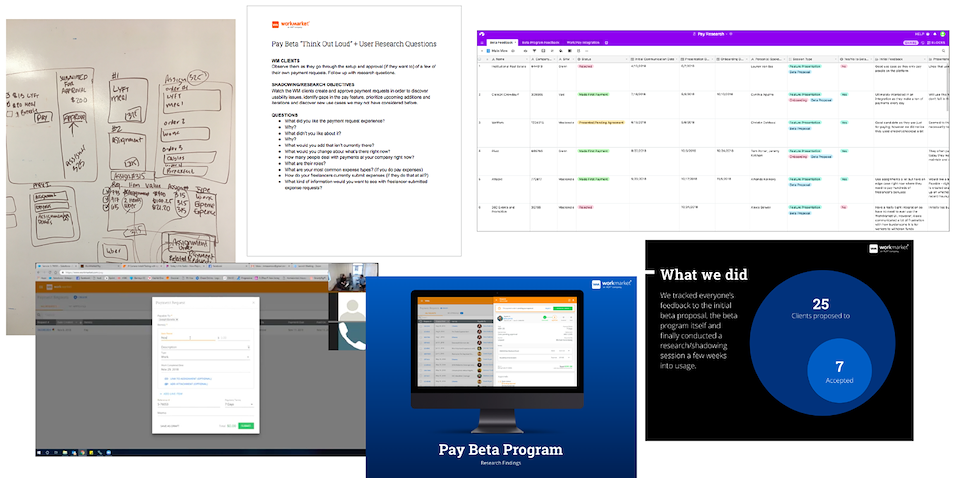The image size is (960, 478).
Task: Click the Pay Beta Program slide title
Action: pyautogui.click(x=501, y=450)
